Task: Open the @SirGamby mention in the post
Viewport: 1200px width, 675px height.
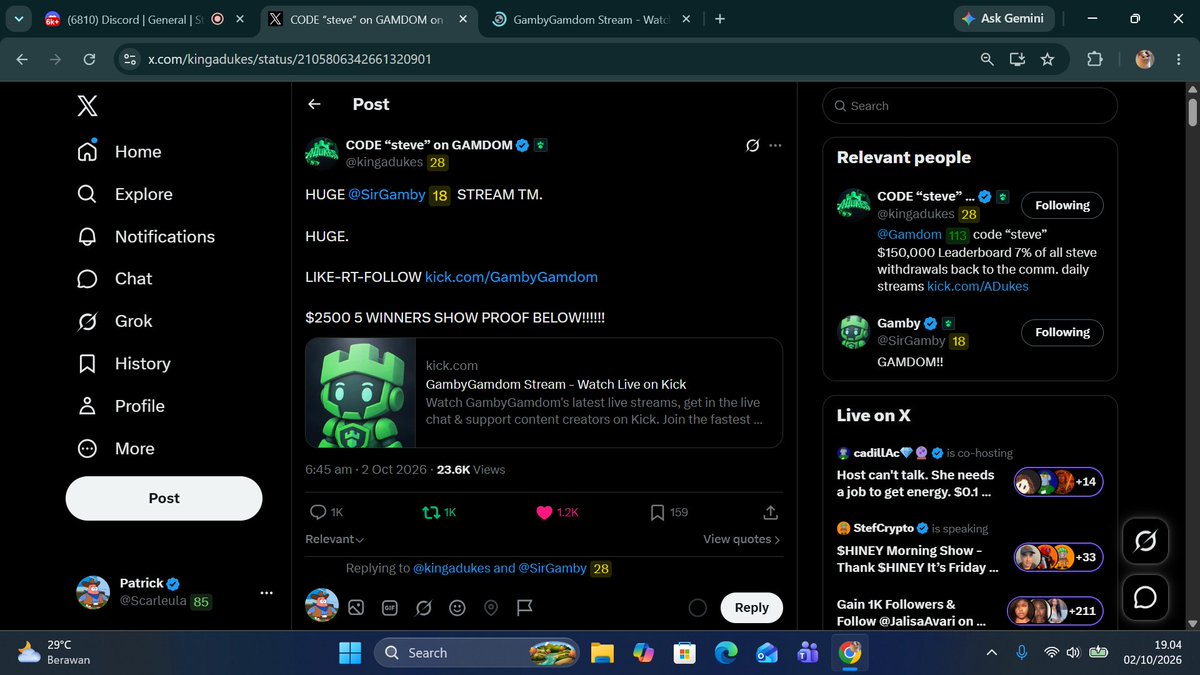Action: tap(387, 195)
